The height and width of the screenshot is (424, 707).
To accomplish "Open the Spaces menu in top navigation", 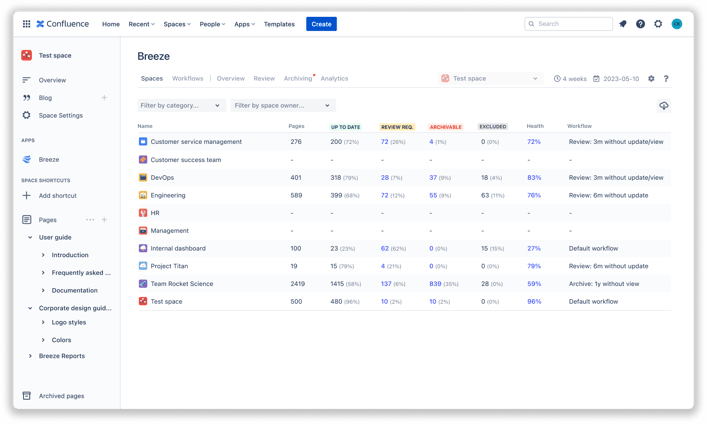I will pyautogui.click(x=177, y=24).
